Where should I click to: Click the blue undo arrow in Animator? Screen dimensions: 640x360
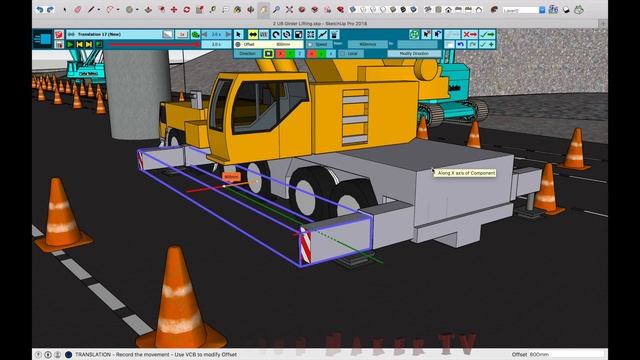461,44
